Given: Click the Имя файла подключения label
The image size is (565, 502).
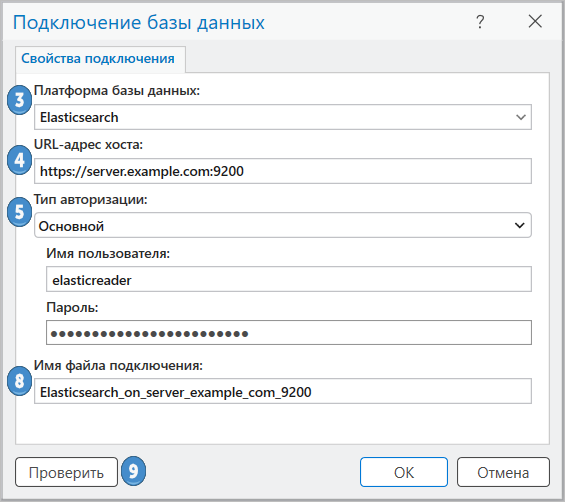Looking at the screenshot, I should coord(118,365).
